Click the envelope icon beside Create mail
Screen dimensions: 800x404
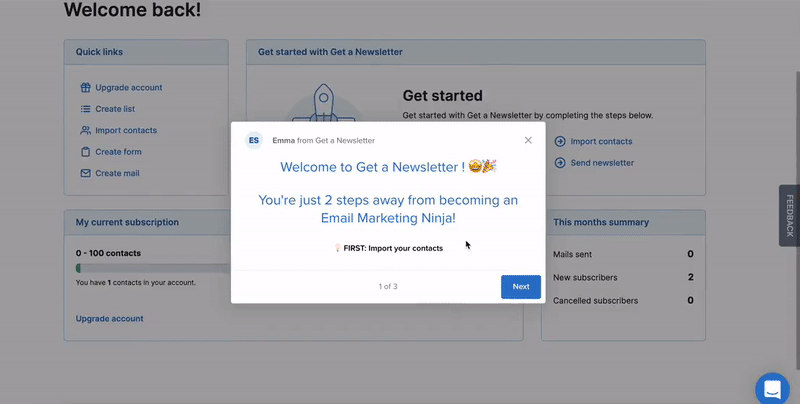[86, 174]
